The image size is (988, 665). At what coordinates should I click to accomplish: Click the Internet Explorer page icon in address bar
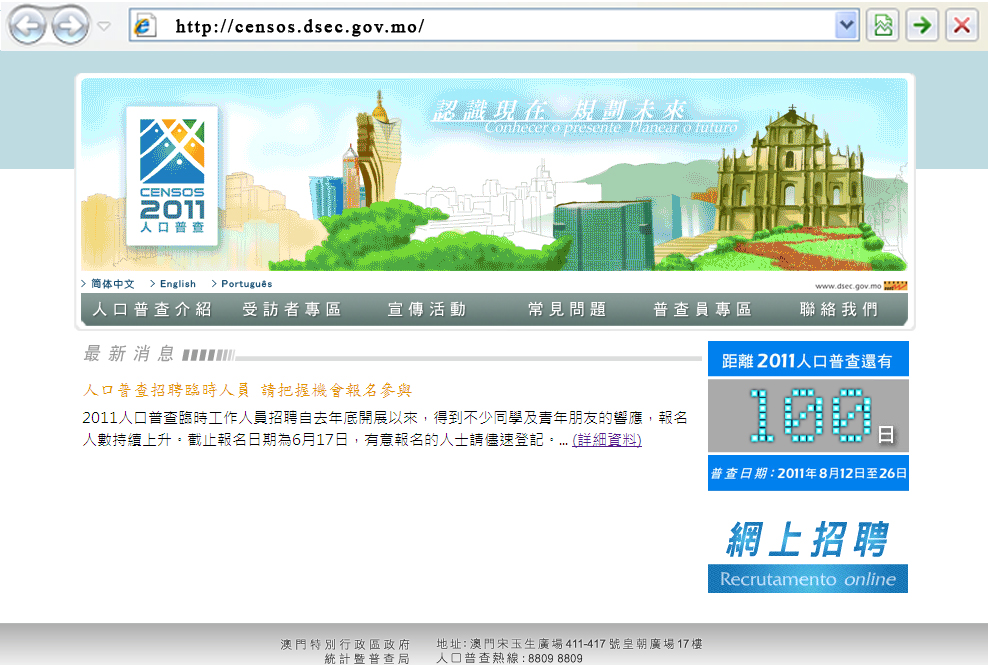pos(146,26)
